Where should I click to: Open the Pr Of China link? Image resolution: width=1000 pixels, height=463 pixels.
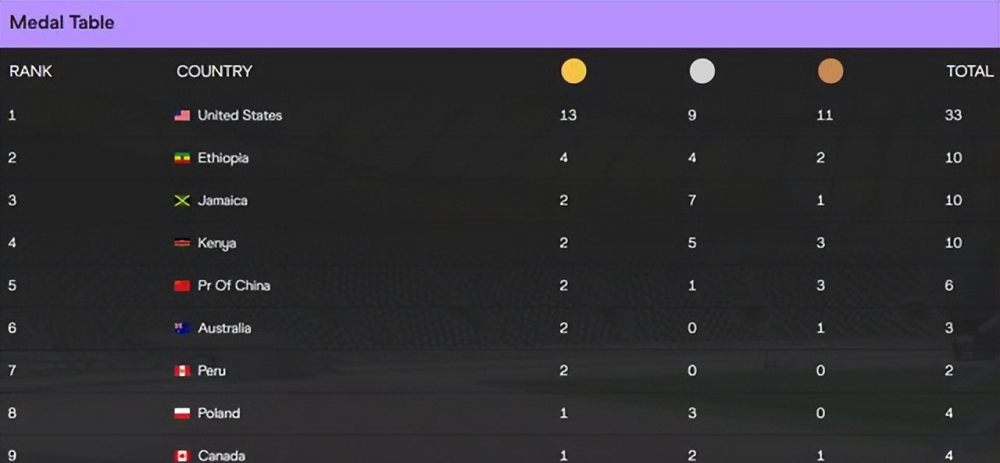click(x=234, y=286)
